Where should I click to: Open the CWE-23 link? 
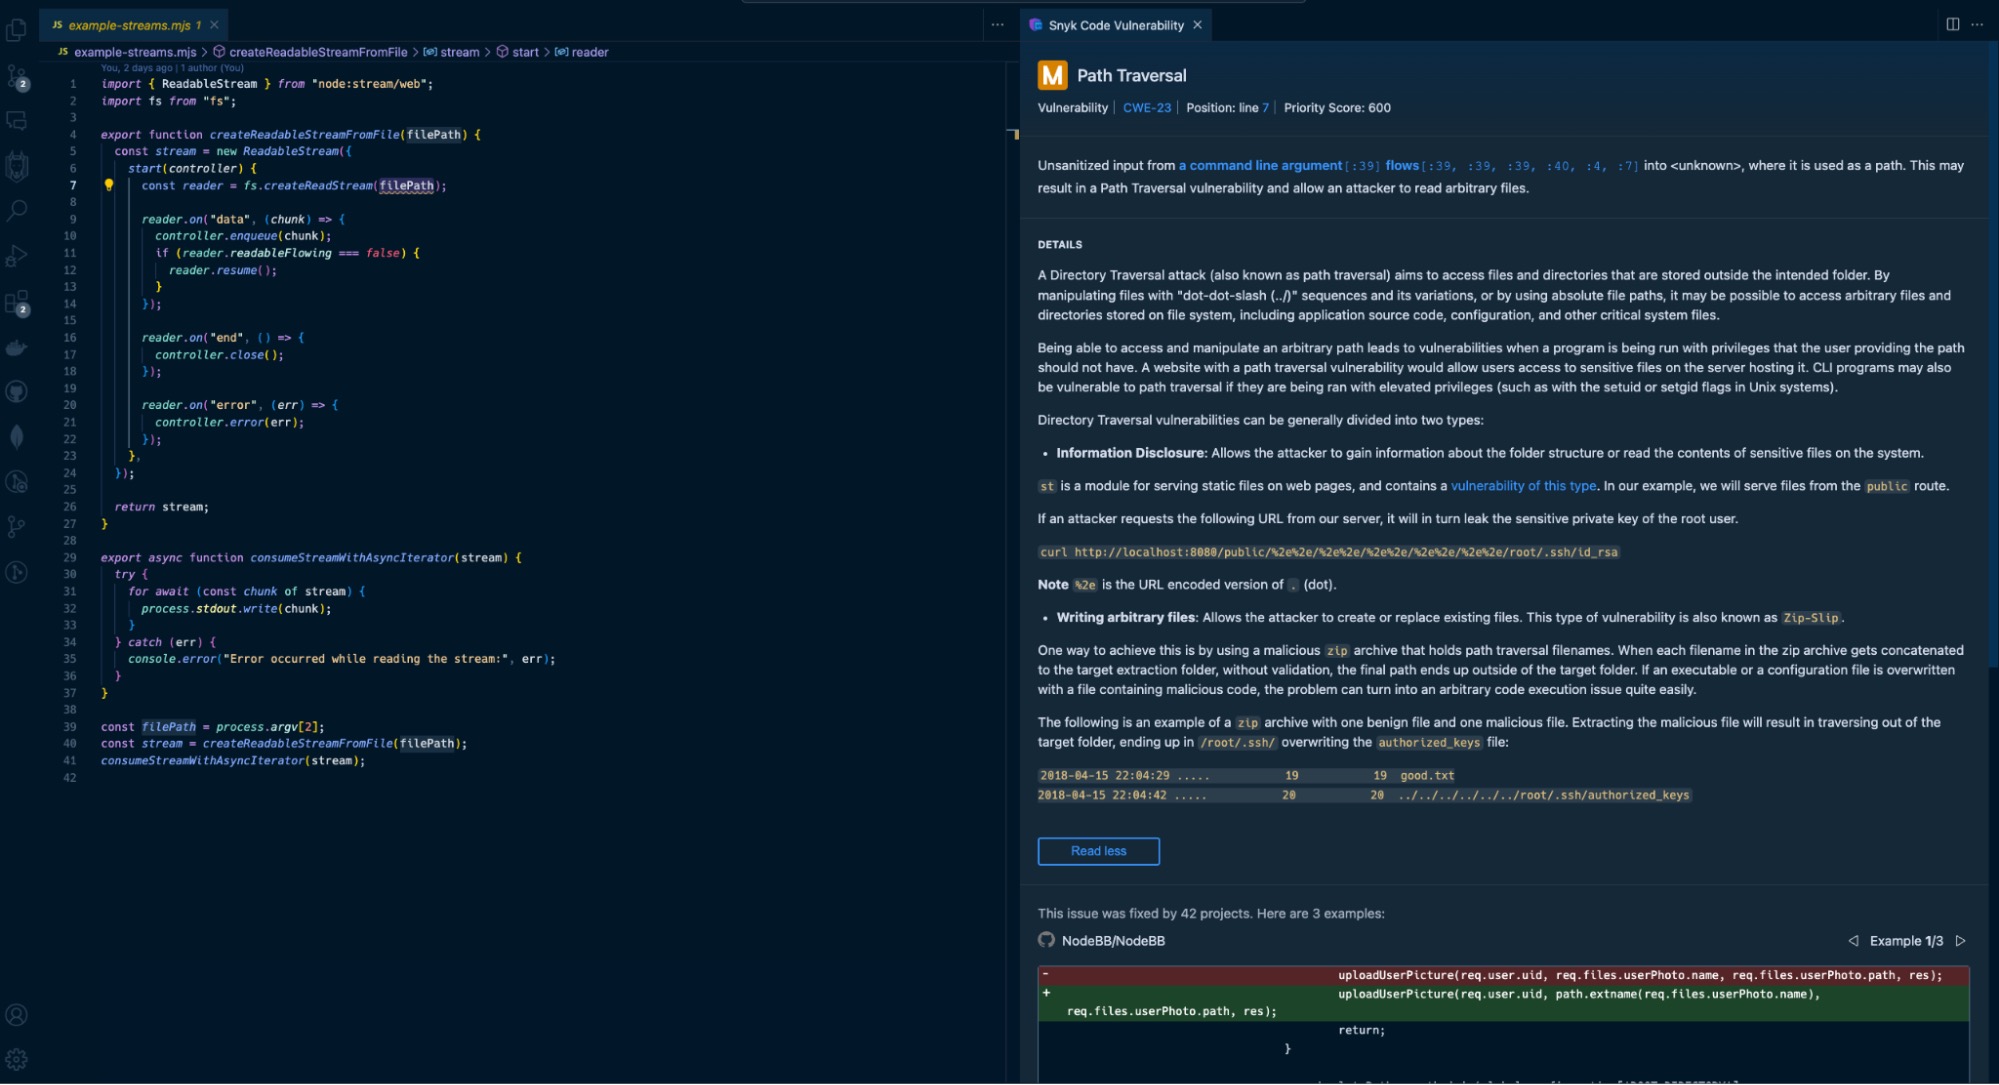(x=1146, y=108)
